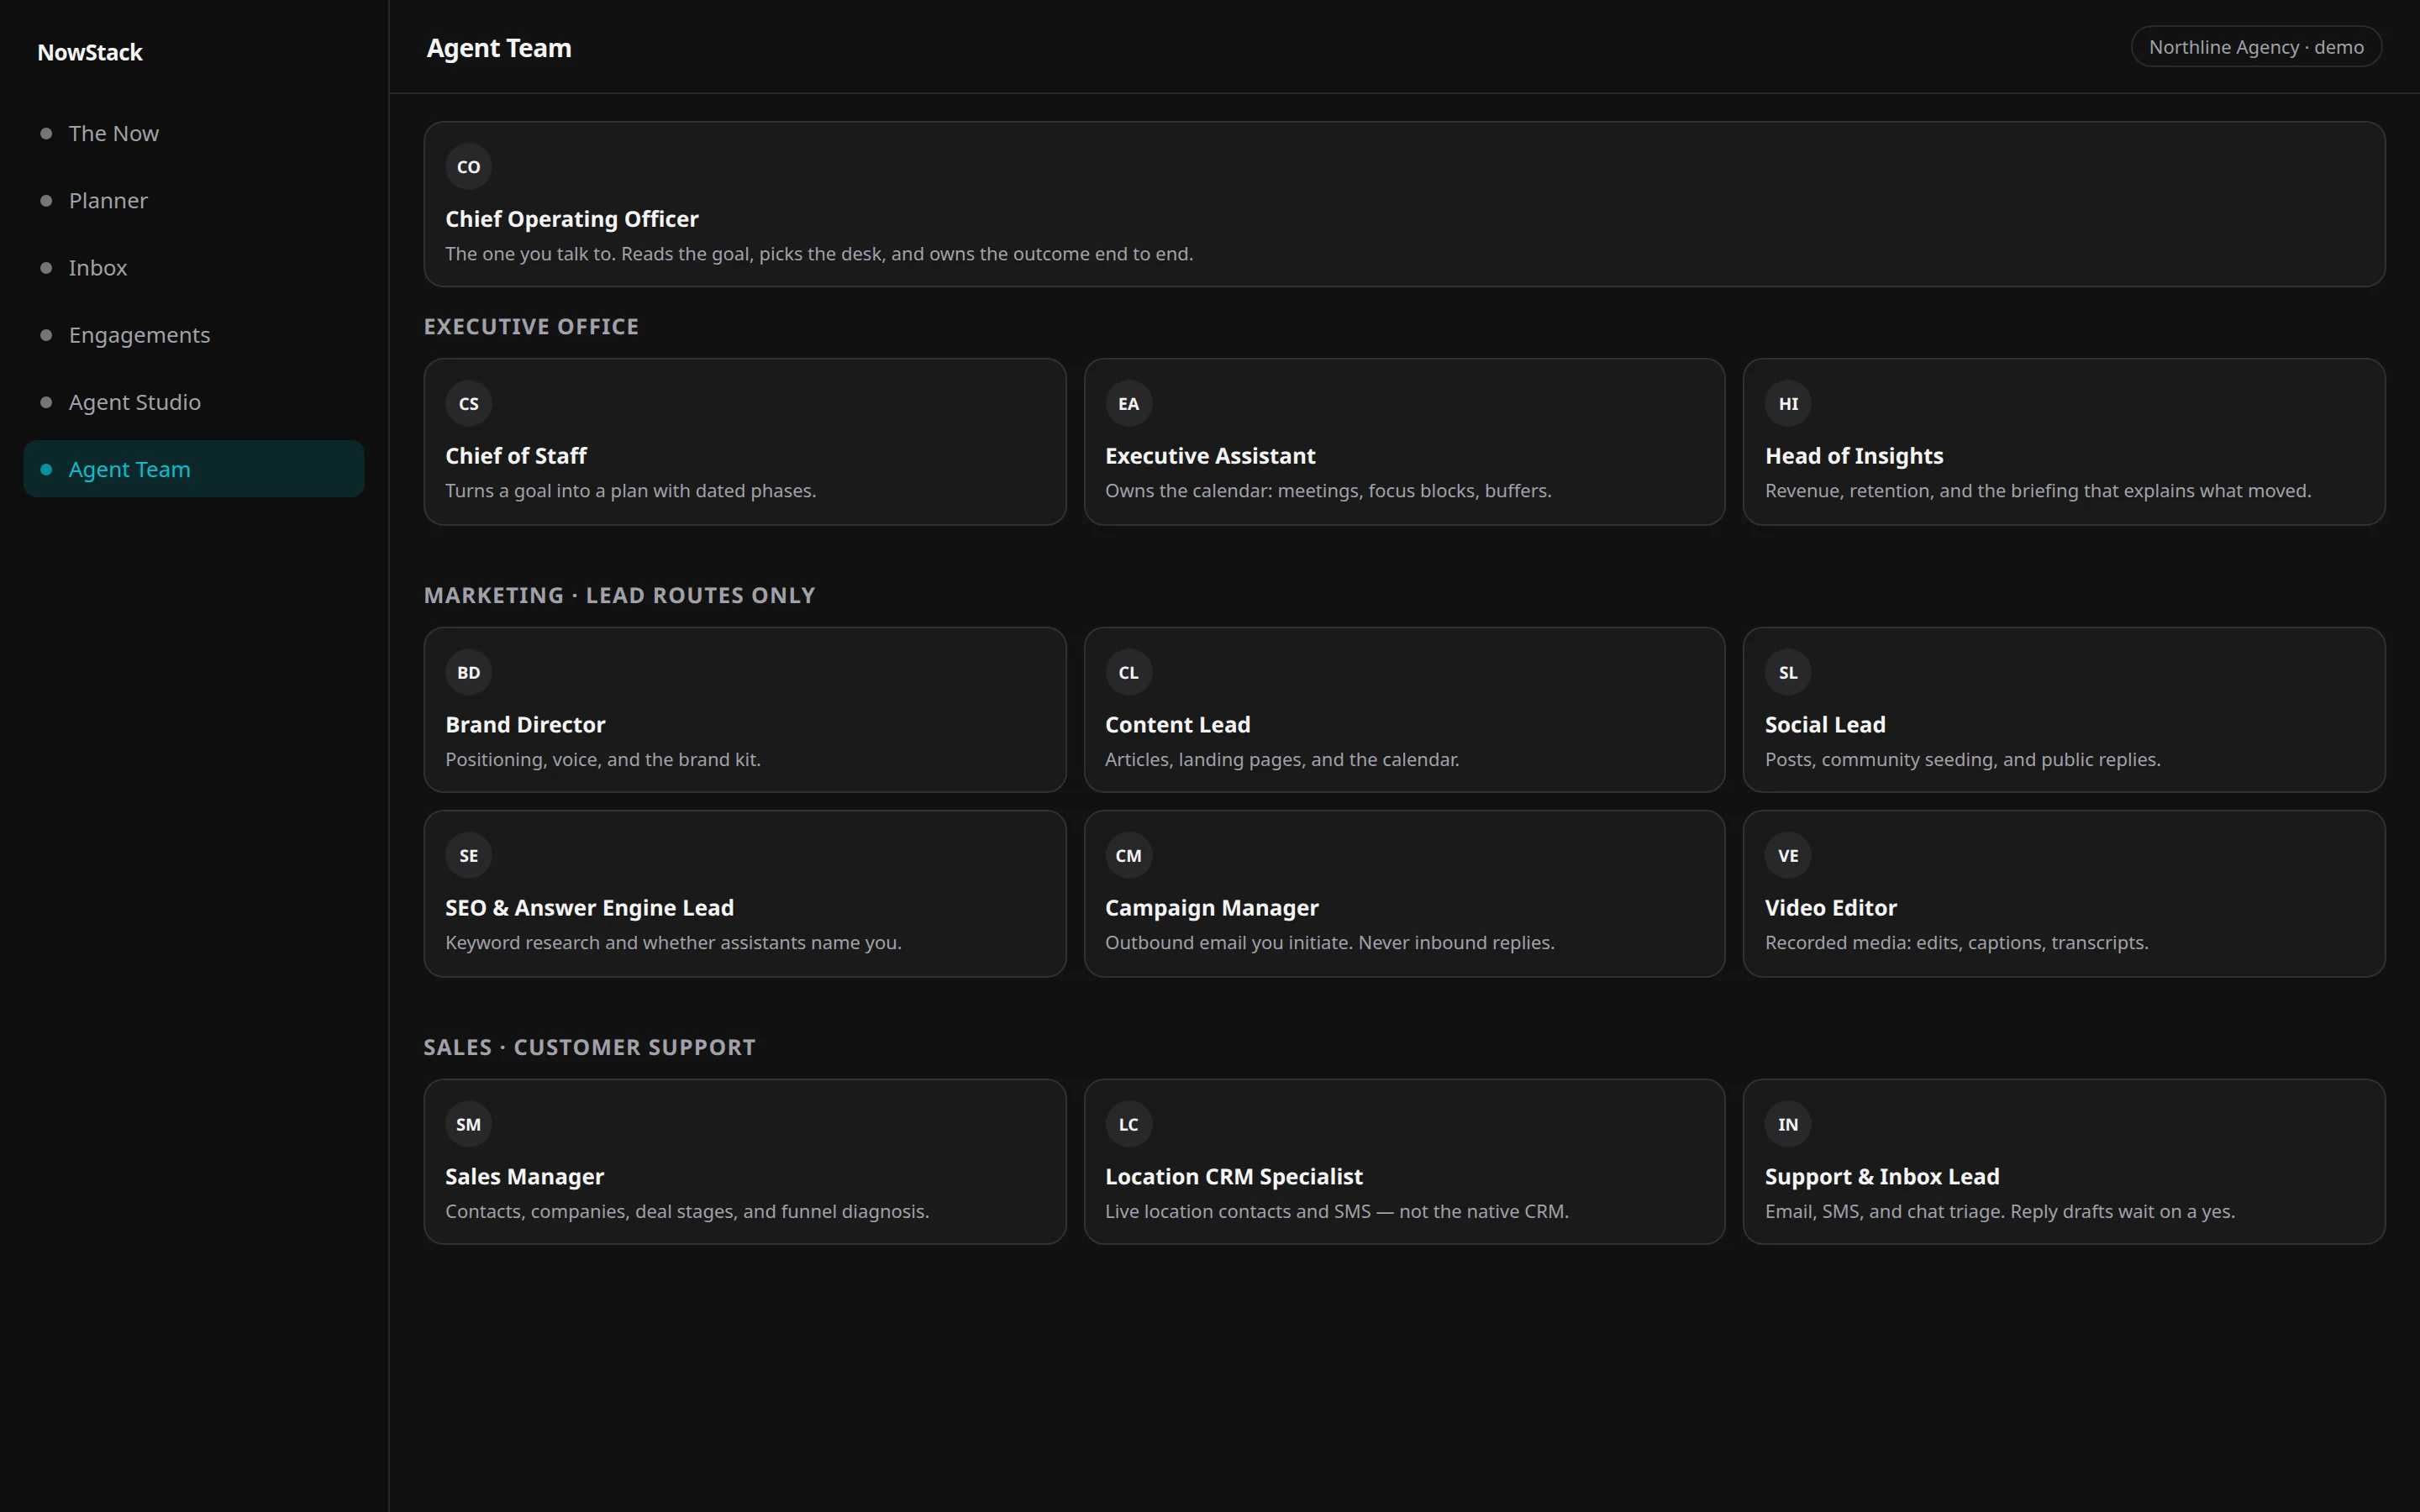Open the Social Lead title
The height and width of the screenshot is (1512, 2420).
[1825, 725]
